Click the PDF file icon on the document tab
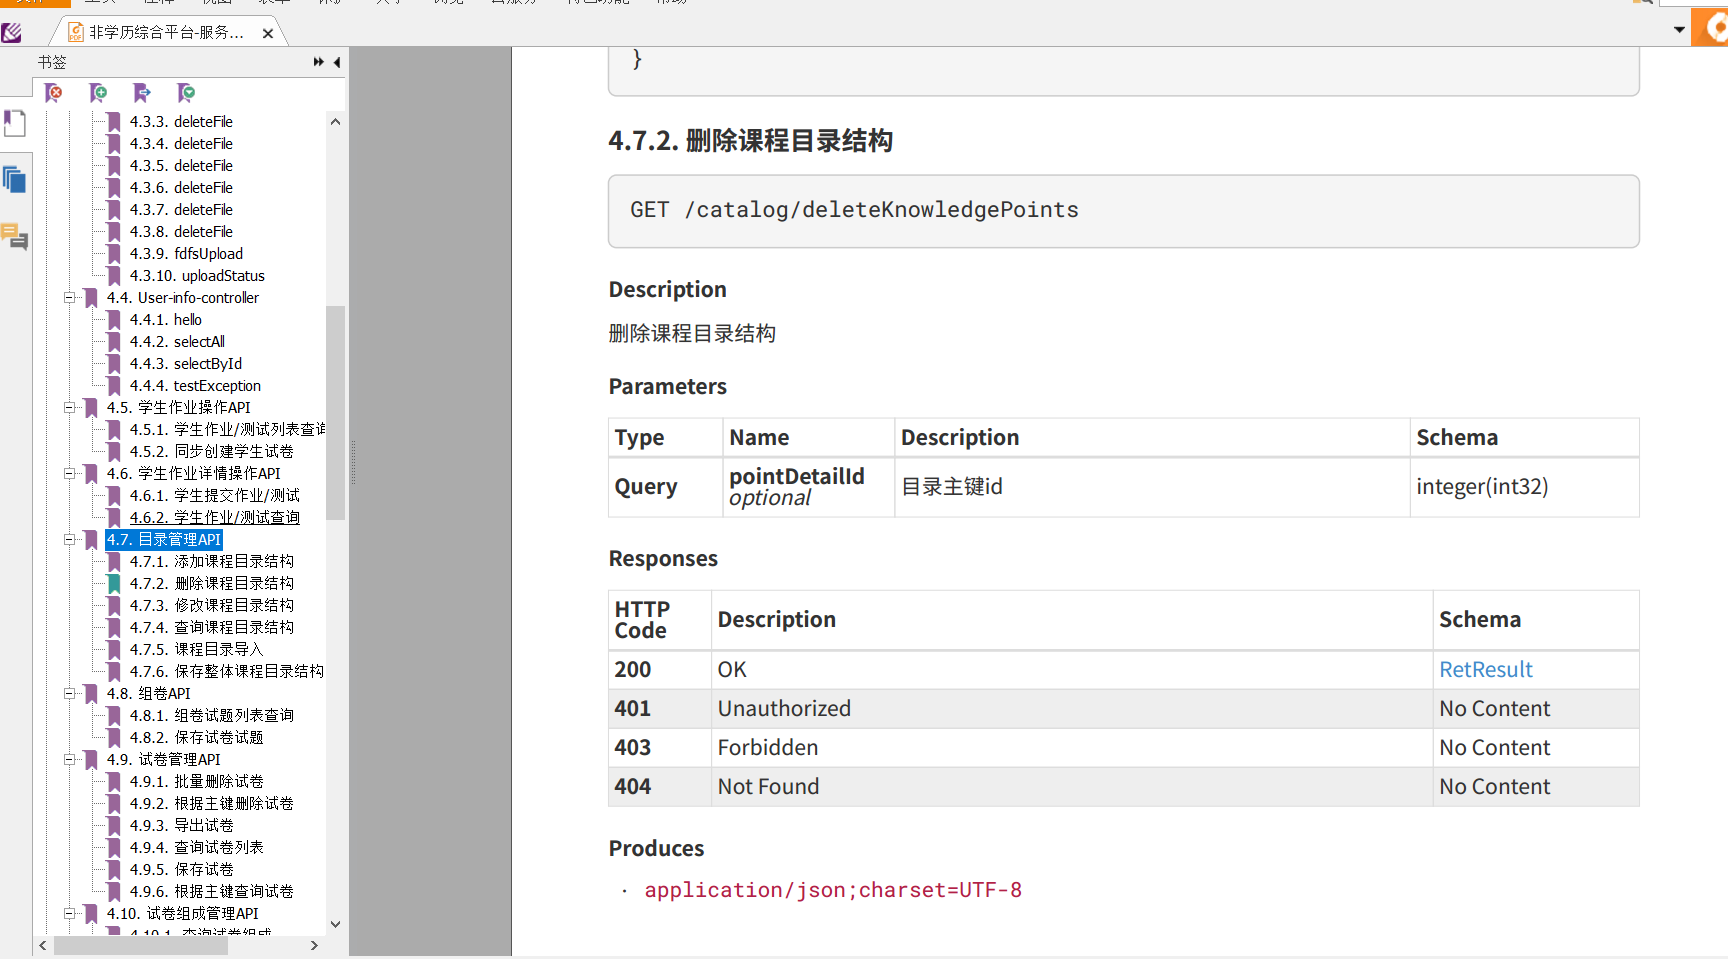 (x=75, y=31)
